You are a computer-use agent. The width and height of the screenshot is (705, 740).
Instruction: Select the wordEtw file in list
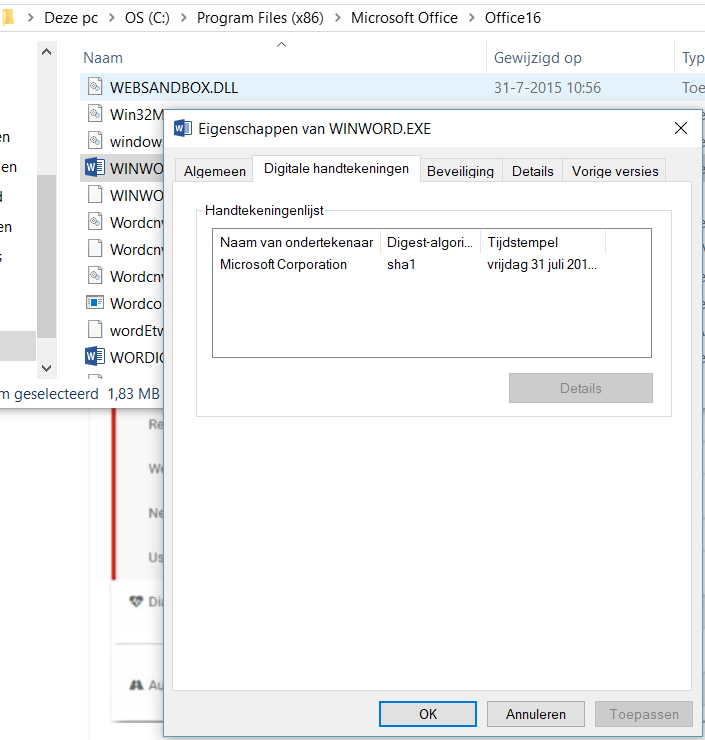(x=136, y=330)
